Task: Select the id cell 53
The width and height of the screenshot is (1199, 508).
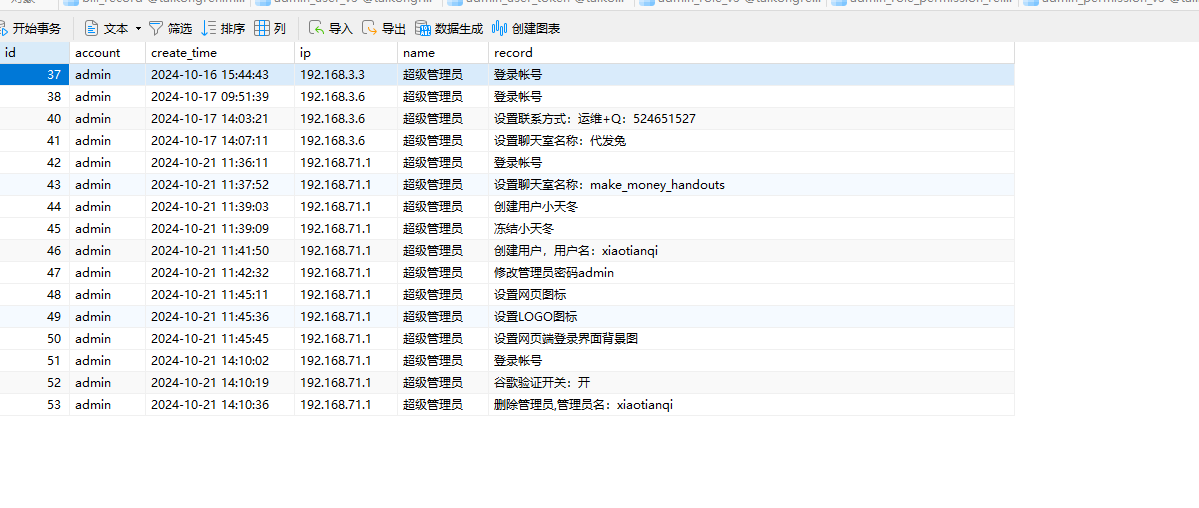Action: 34,405
